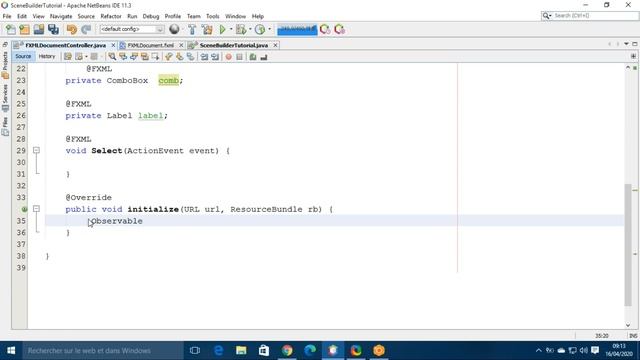This screenshot has width=640, height=360.
Task: Click the Debug Project icon
Action: [x=241, y=29]
